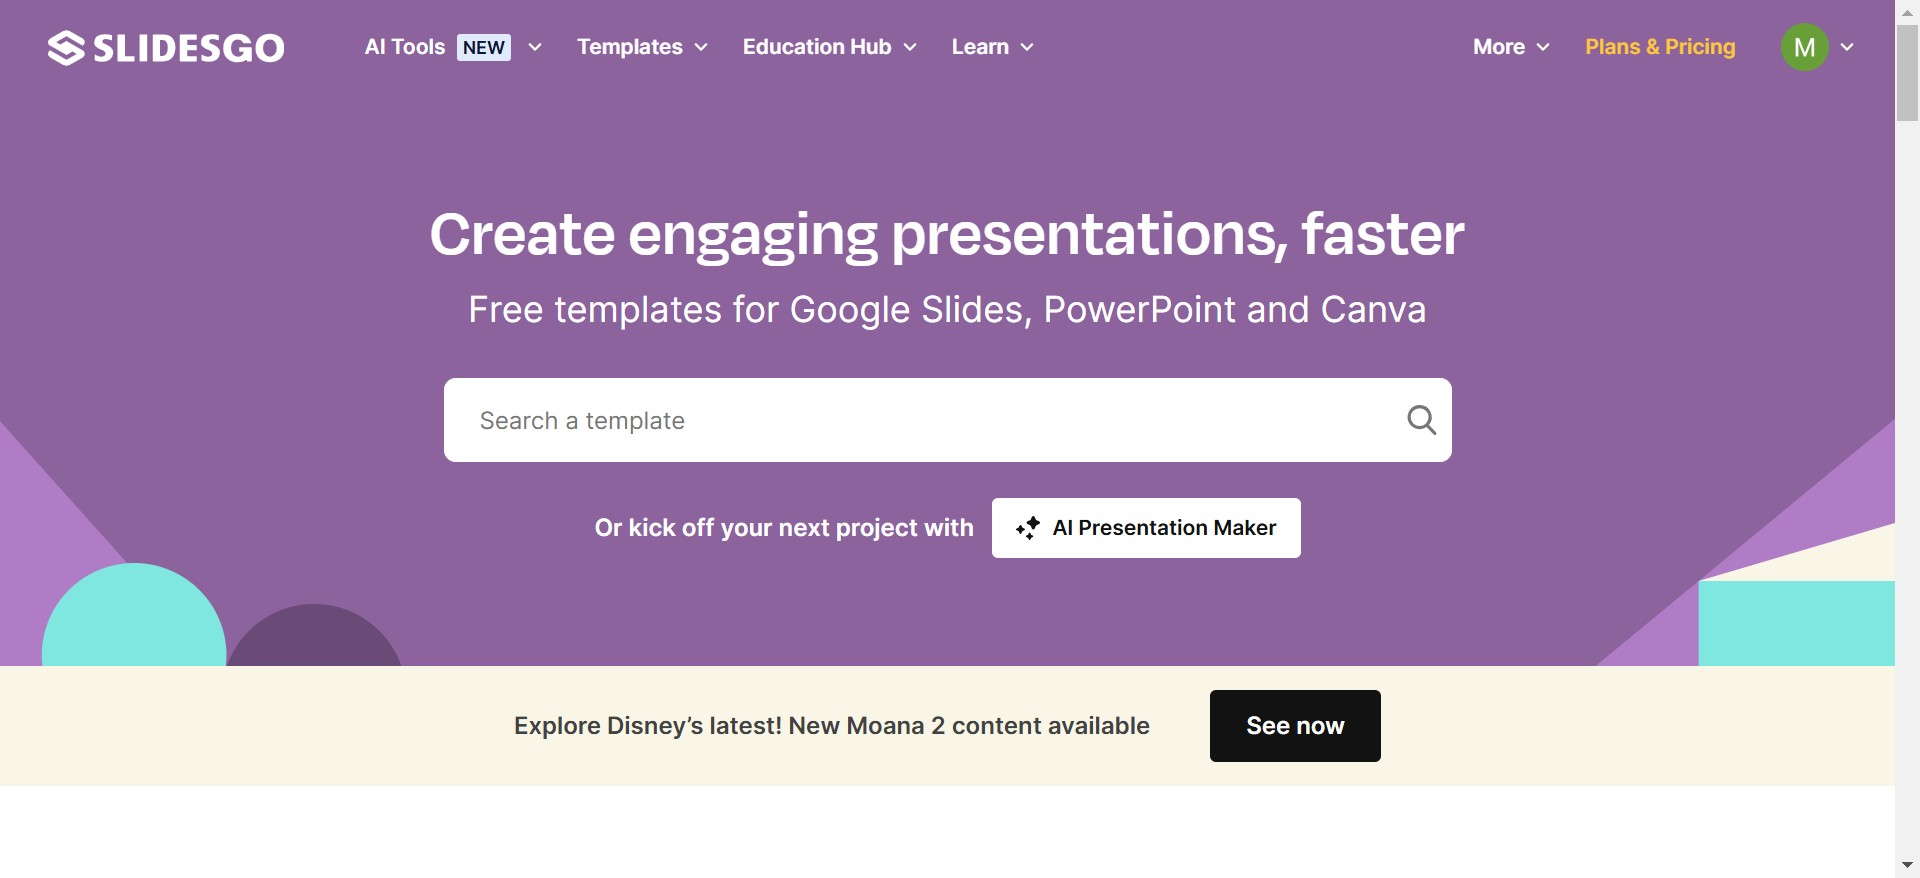Open the Learn menu
Screen dimensions: 1920x878
click(x=980, y=47)
